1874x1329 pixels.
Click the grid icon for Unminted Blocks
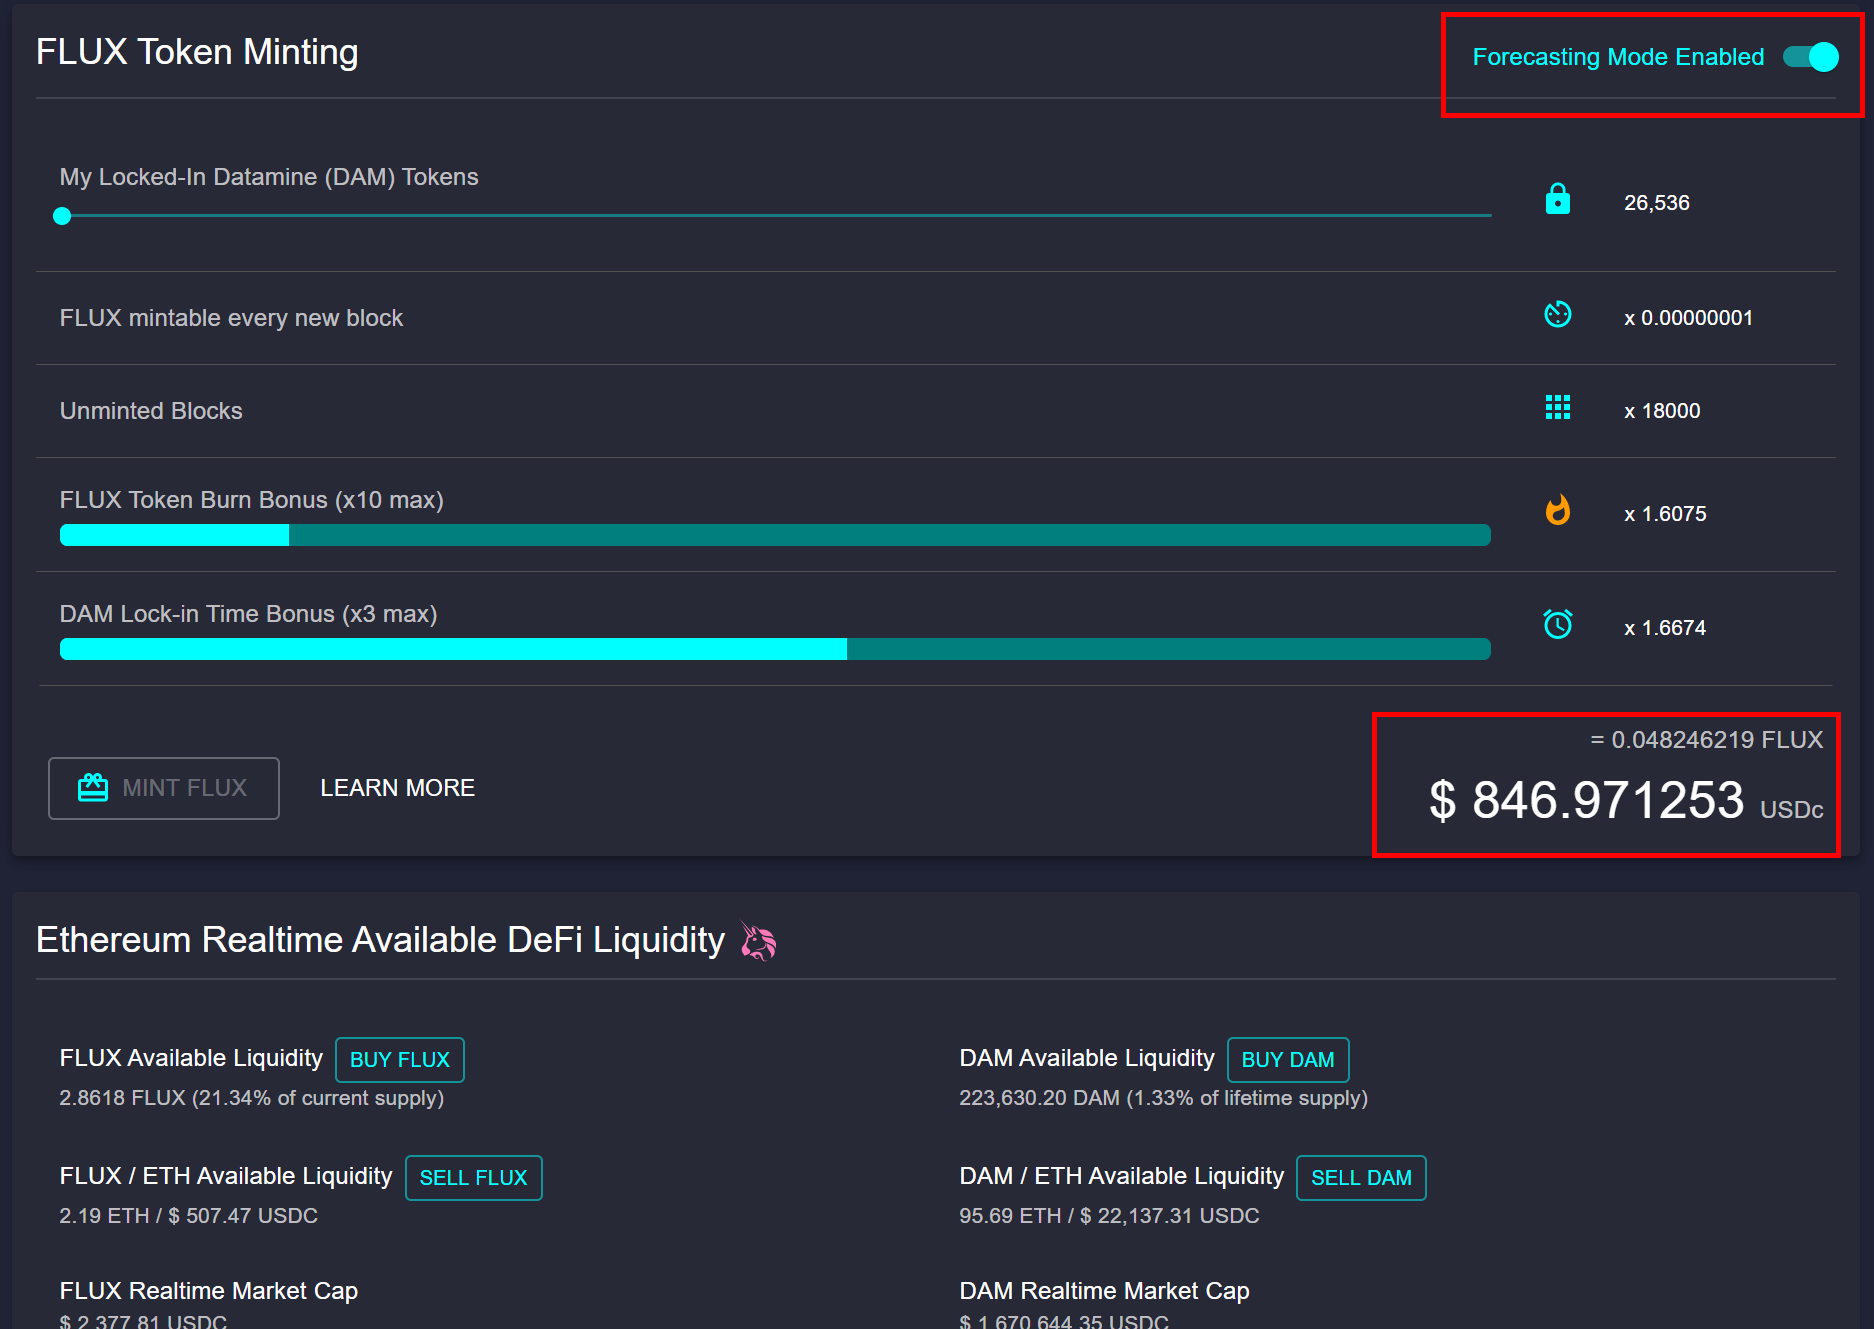(1558, 407)
